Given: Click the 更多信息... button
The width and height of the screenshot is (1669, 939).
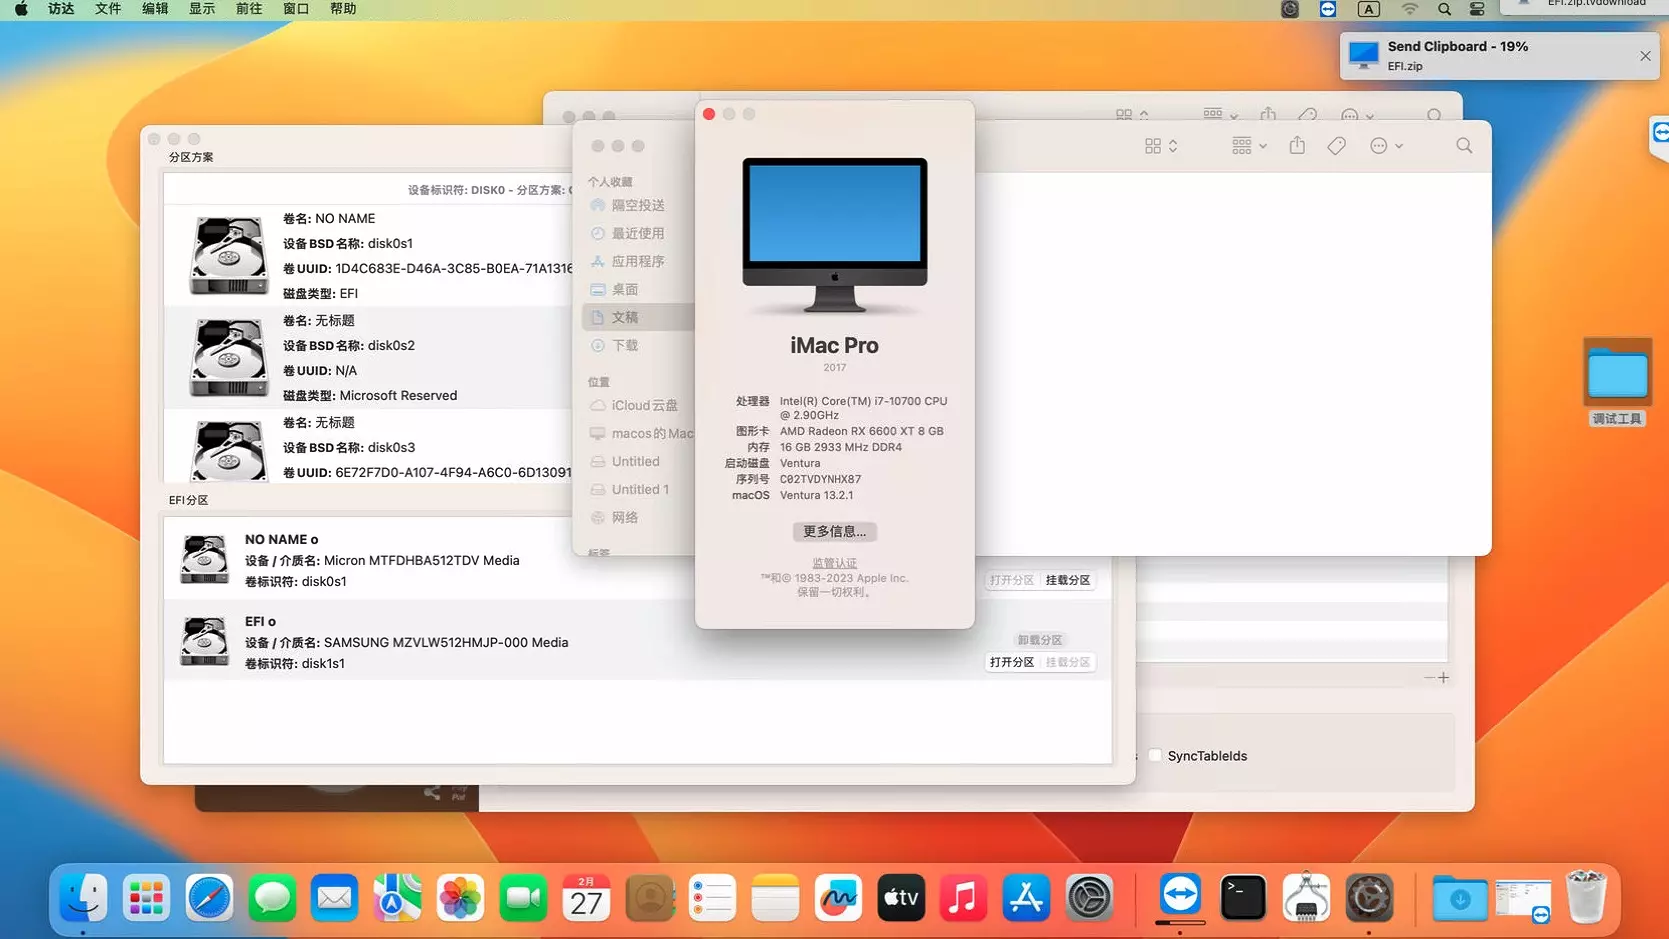Looking at the screenshot, I should (x=834, y=531).
